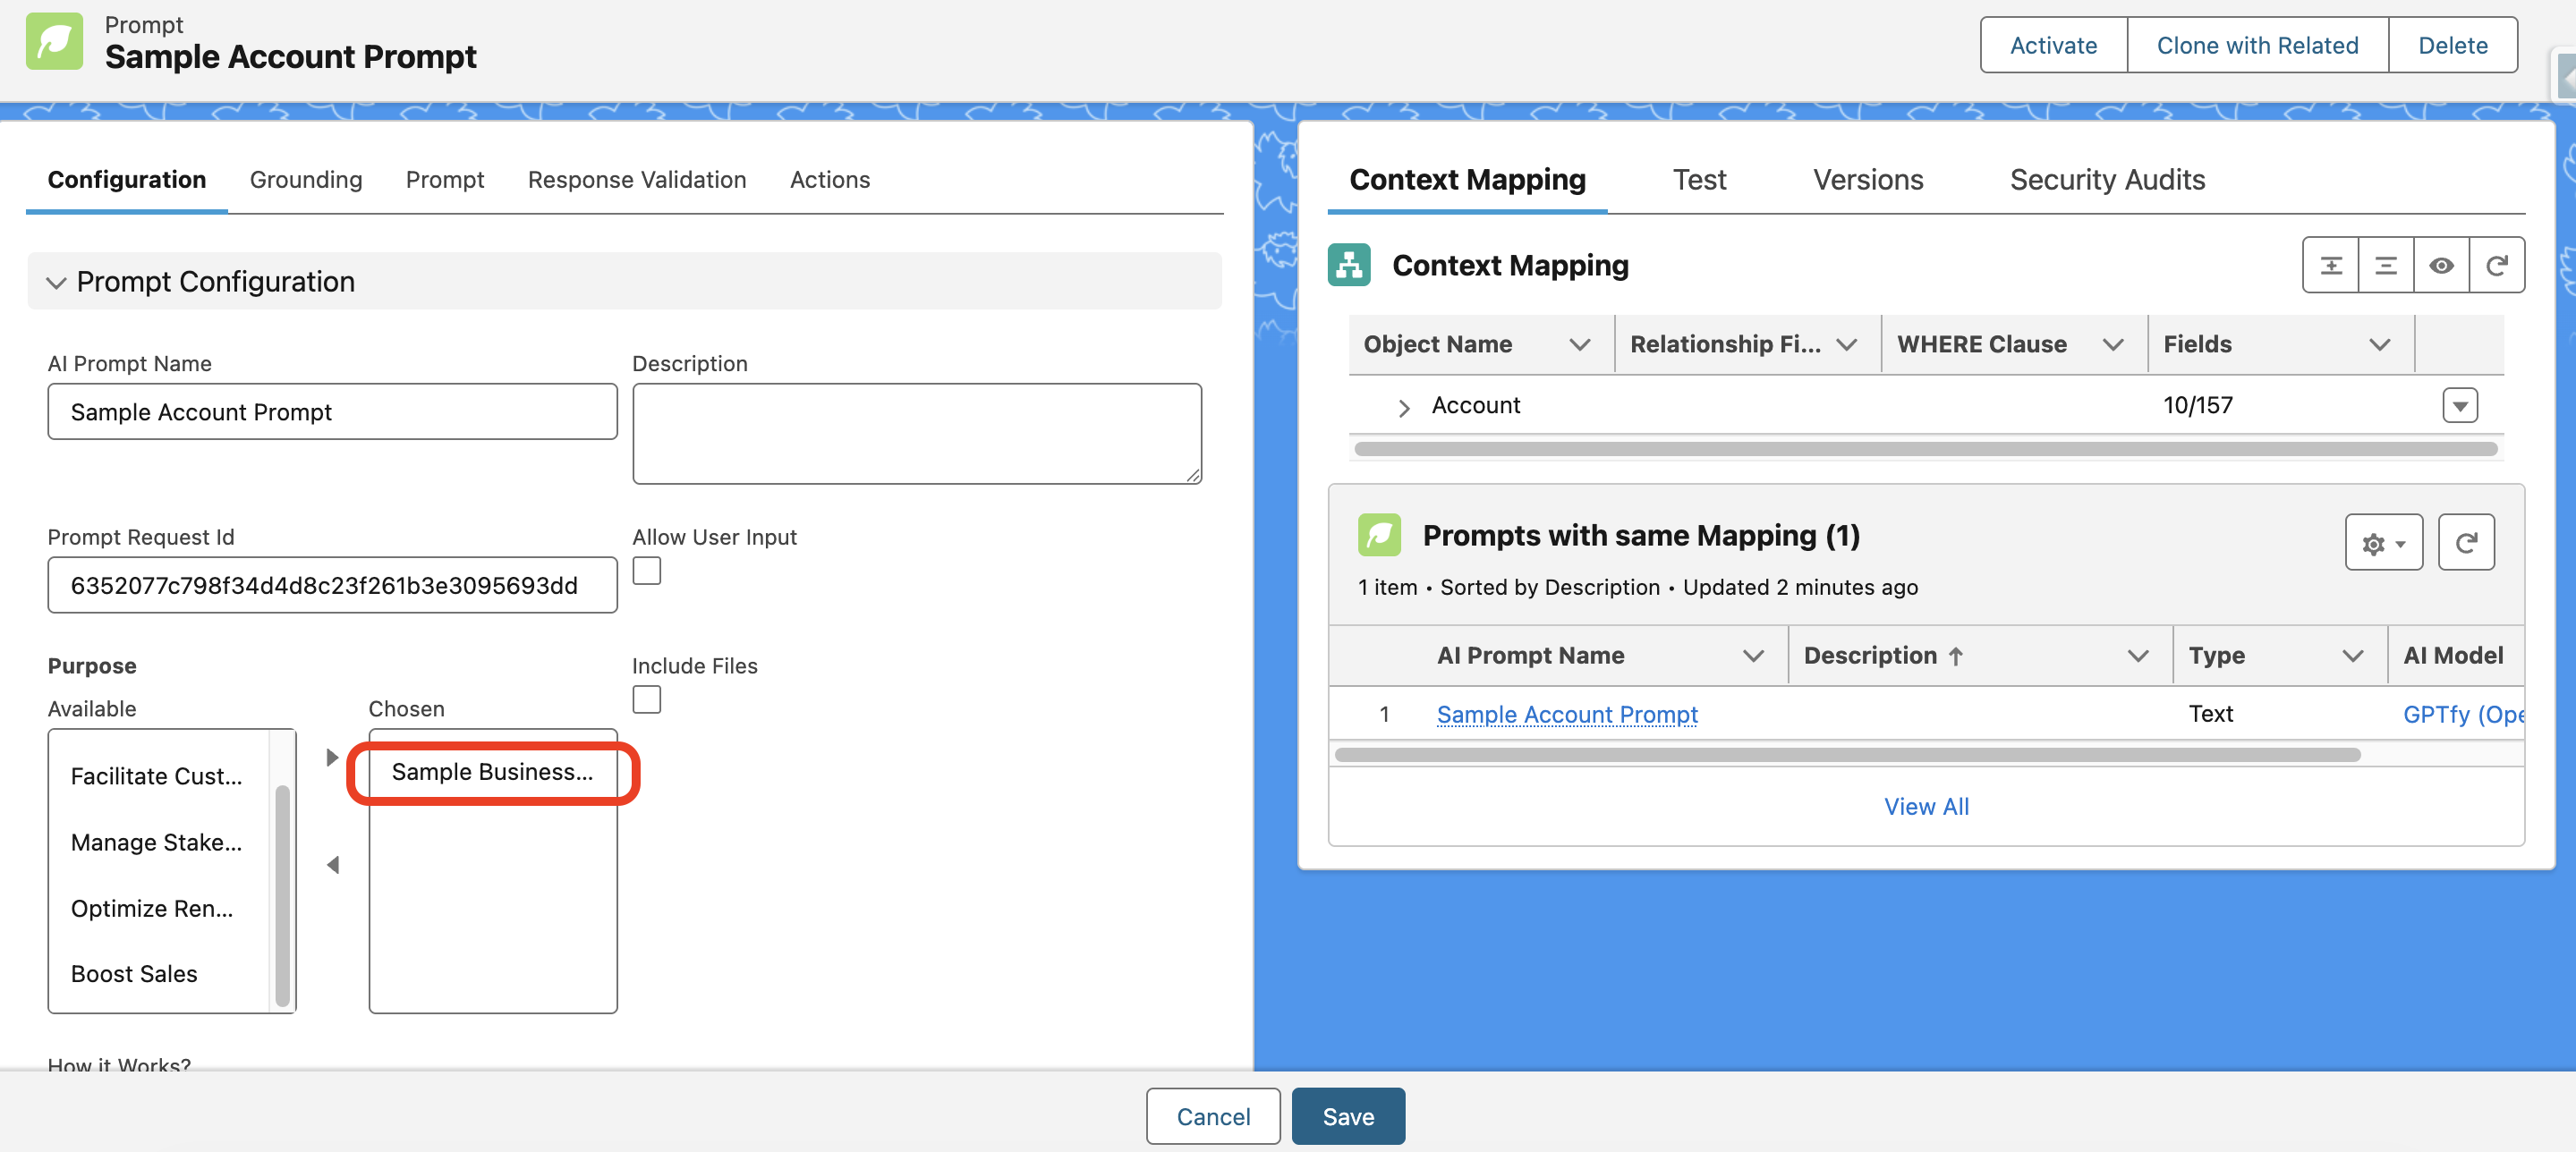The width and height of the screenshot is (2576, 1152).
Task: Open the gear settings menu for related list
Action: click(x=2383, y=543)
